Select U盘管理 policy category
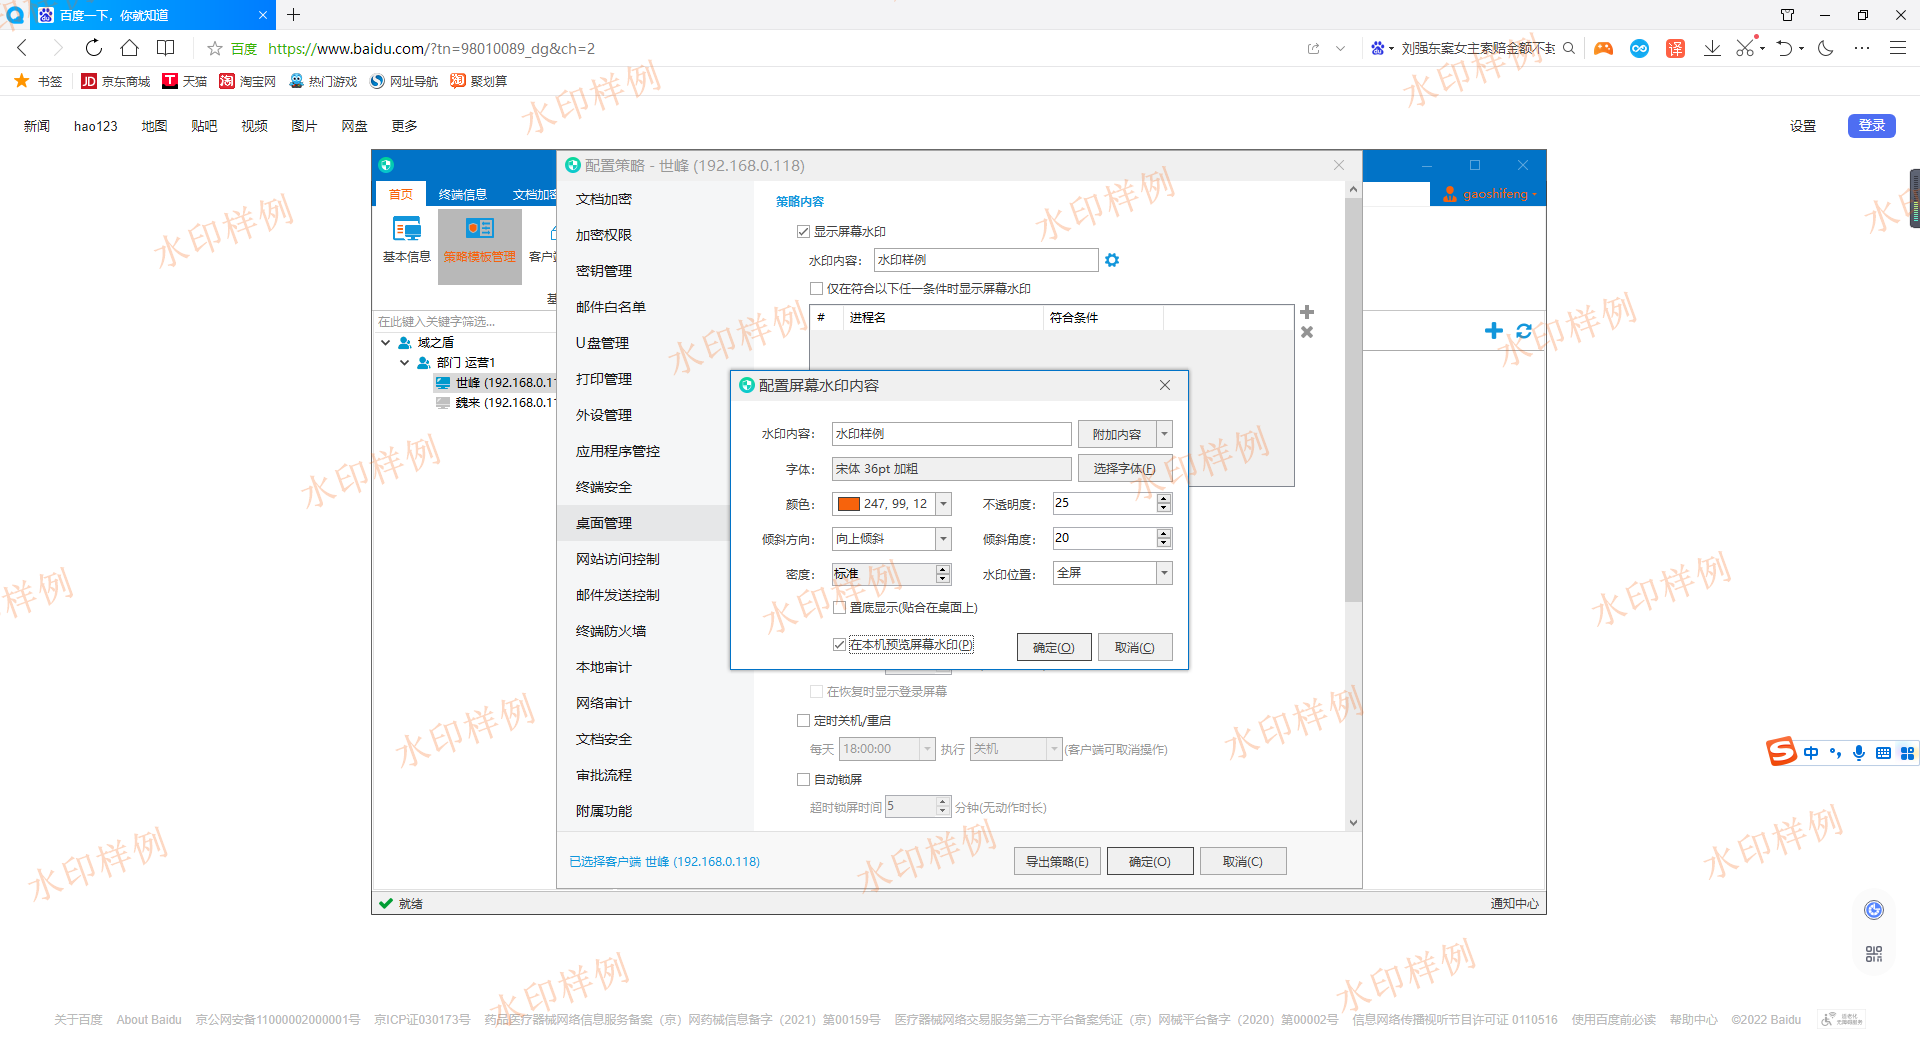 pyautogui.click(x=602, y=343)
